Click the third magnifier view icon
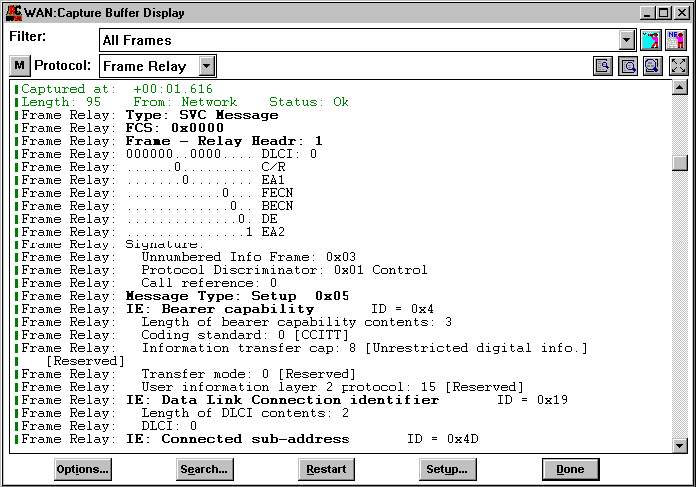Viewport: 697px width, 487px height. 652,66
